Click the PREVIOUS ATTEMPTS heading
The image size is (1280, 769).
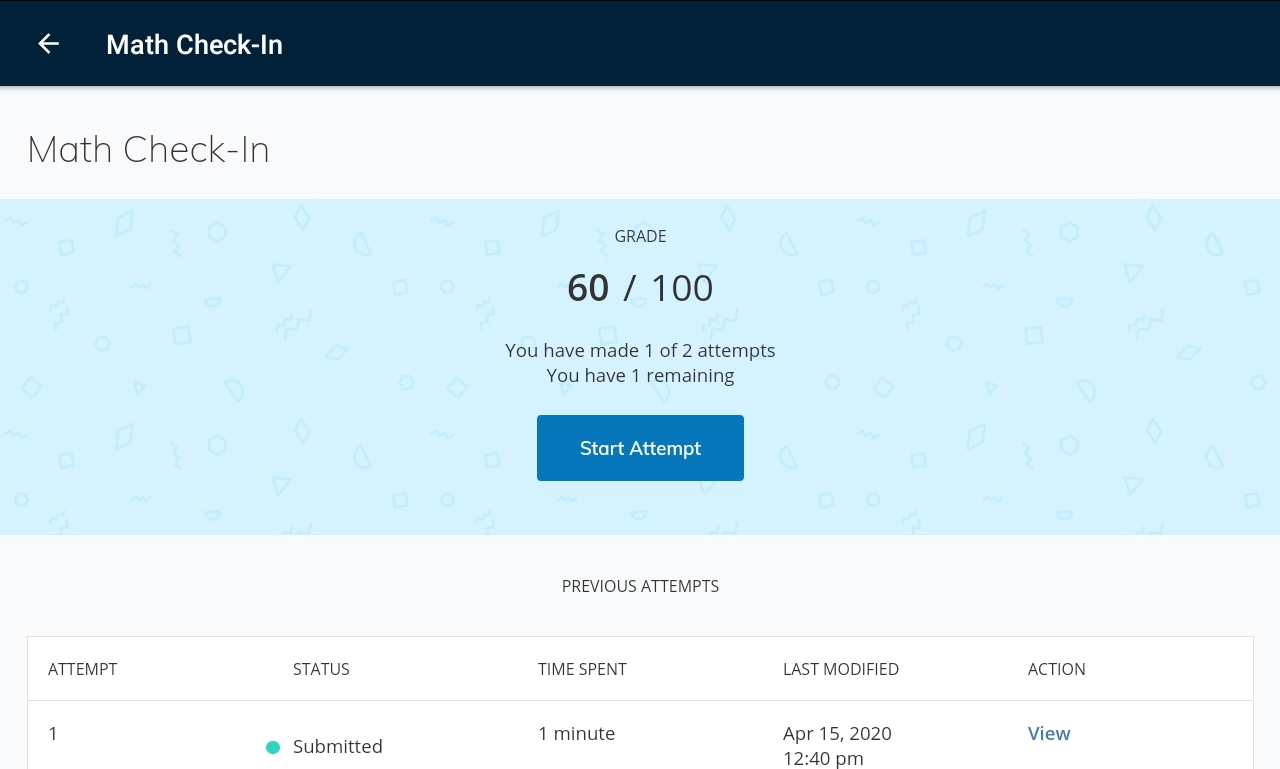(x=640, y=586)
